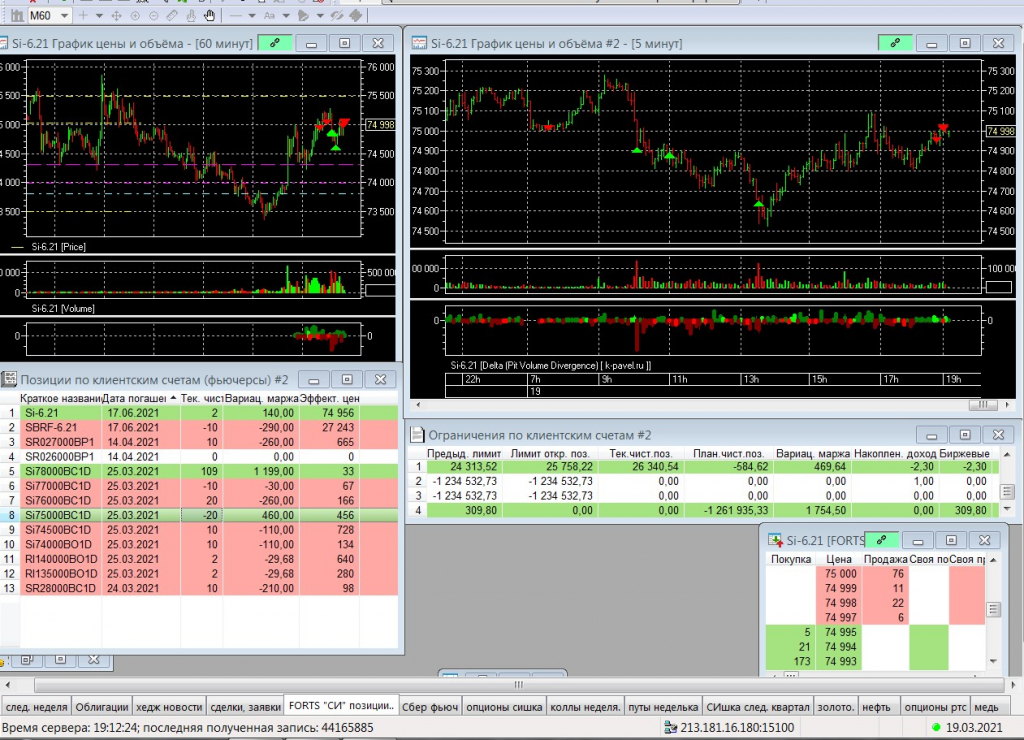Select the Si75000BC1D position row

[x=199, y=515]
